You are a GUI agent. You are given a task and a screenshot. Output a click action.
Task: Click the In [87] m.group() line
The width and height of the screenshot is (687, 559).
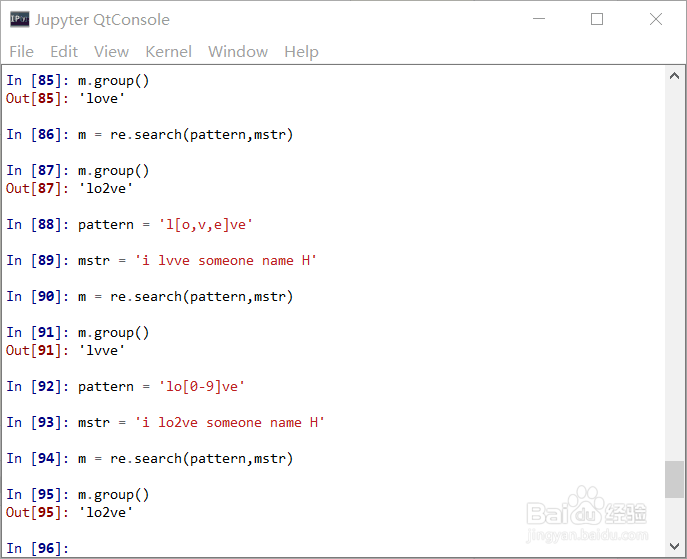(x=78, y=170)
